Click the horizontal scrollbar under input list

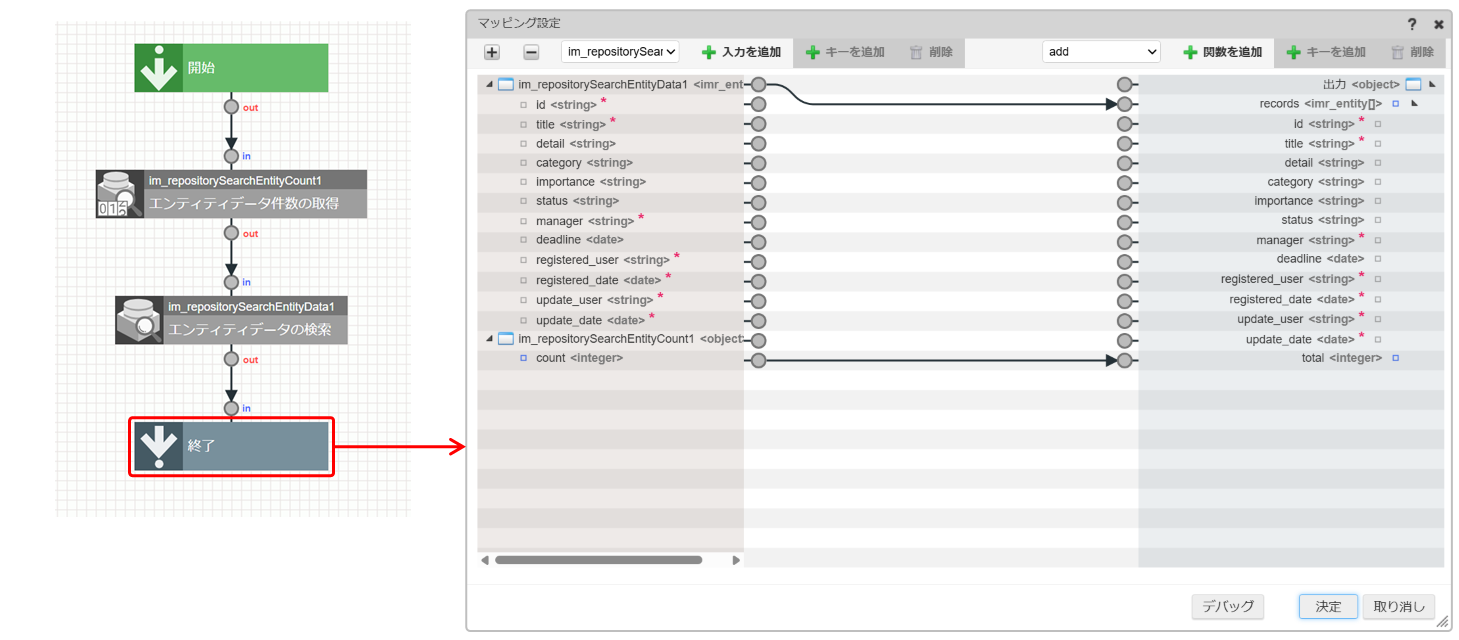598,560
